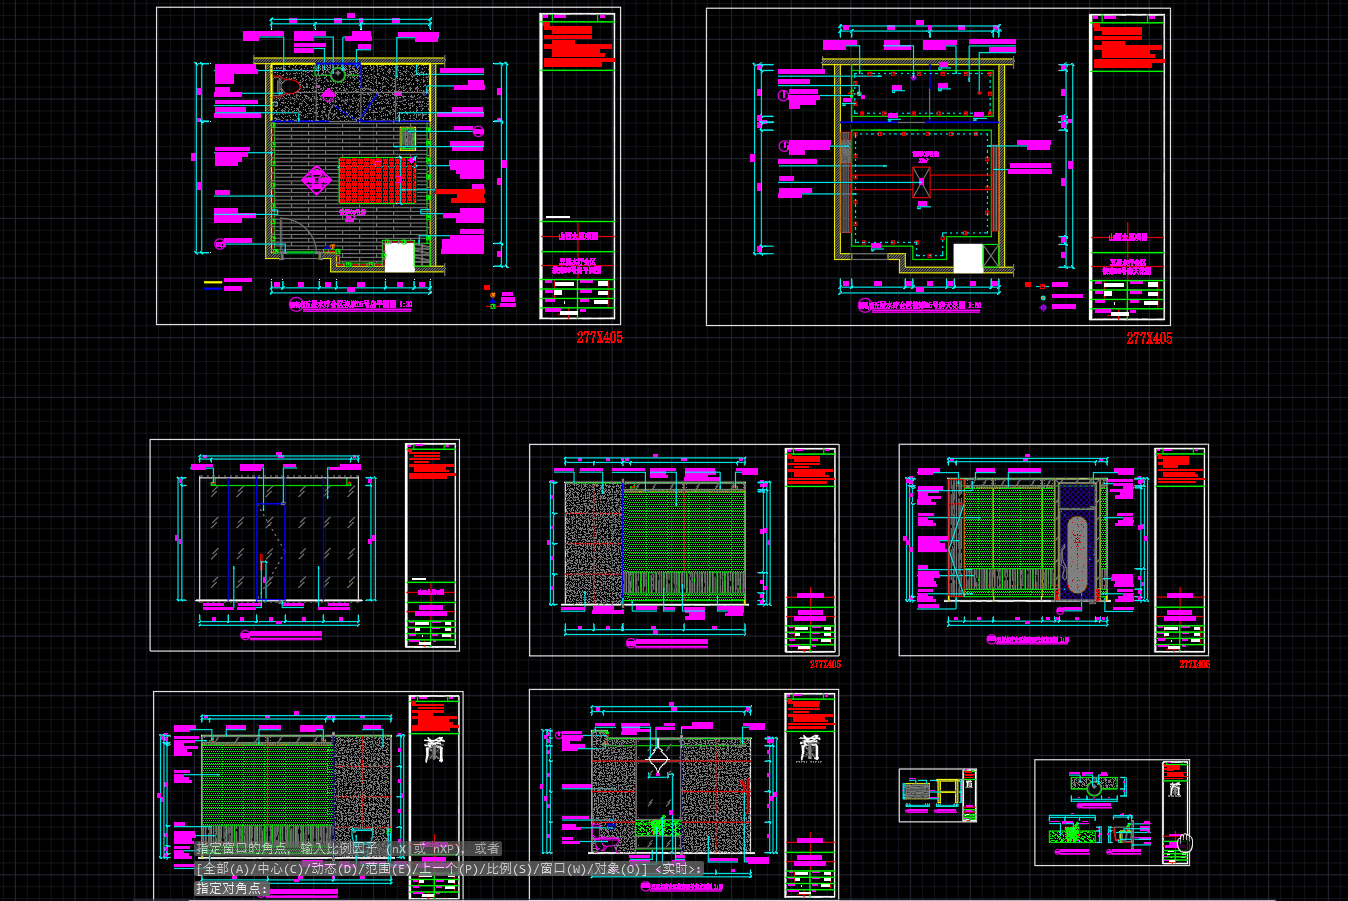Click the white diamond in bottom-center elevation
1348x901 pixels.
tap(658, 760)
